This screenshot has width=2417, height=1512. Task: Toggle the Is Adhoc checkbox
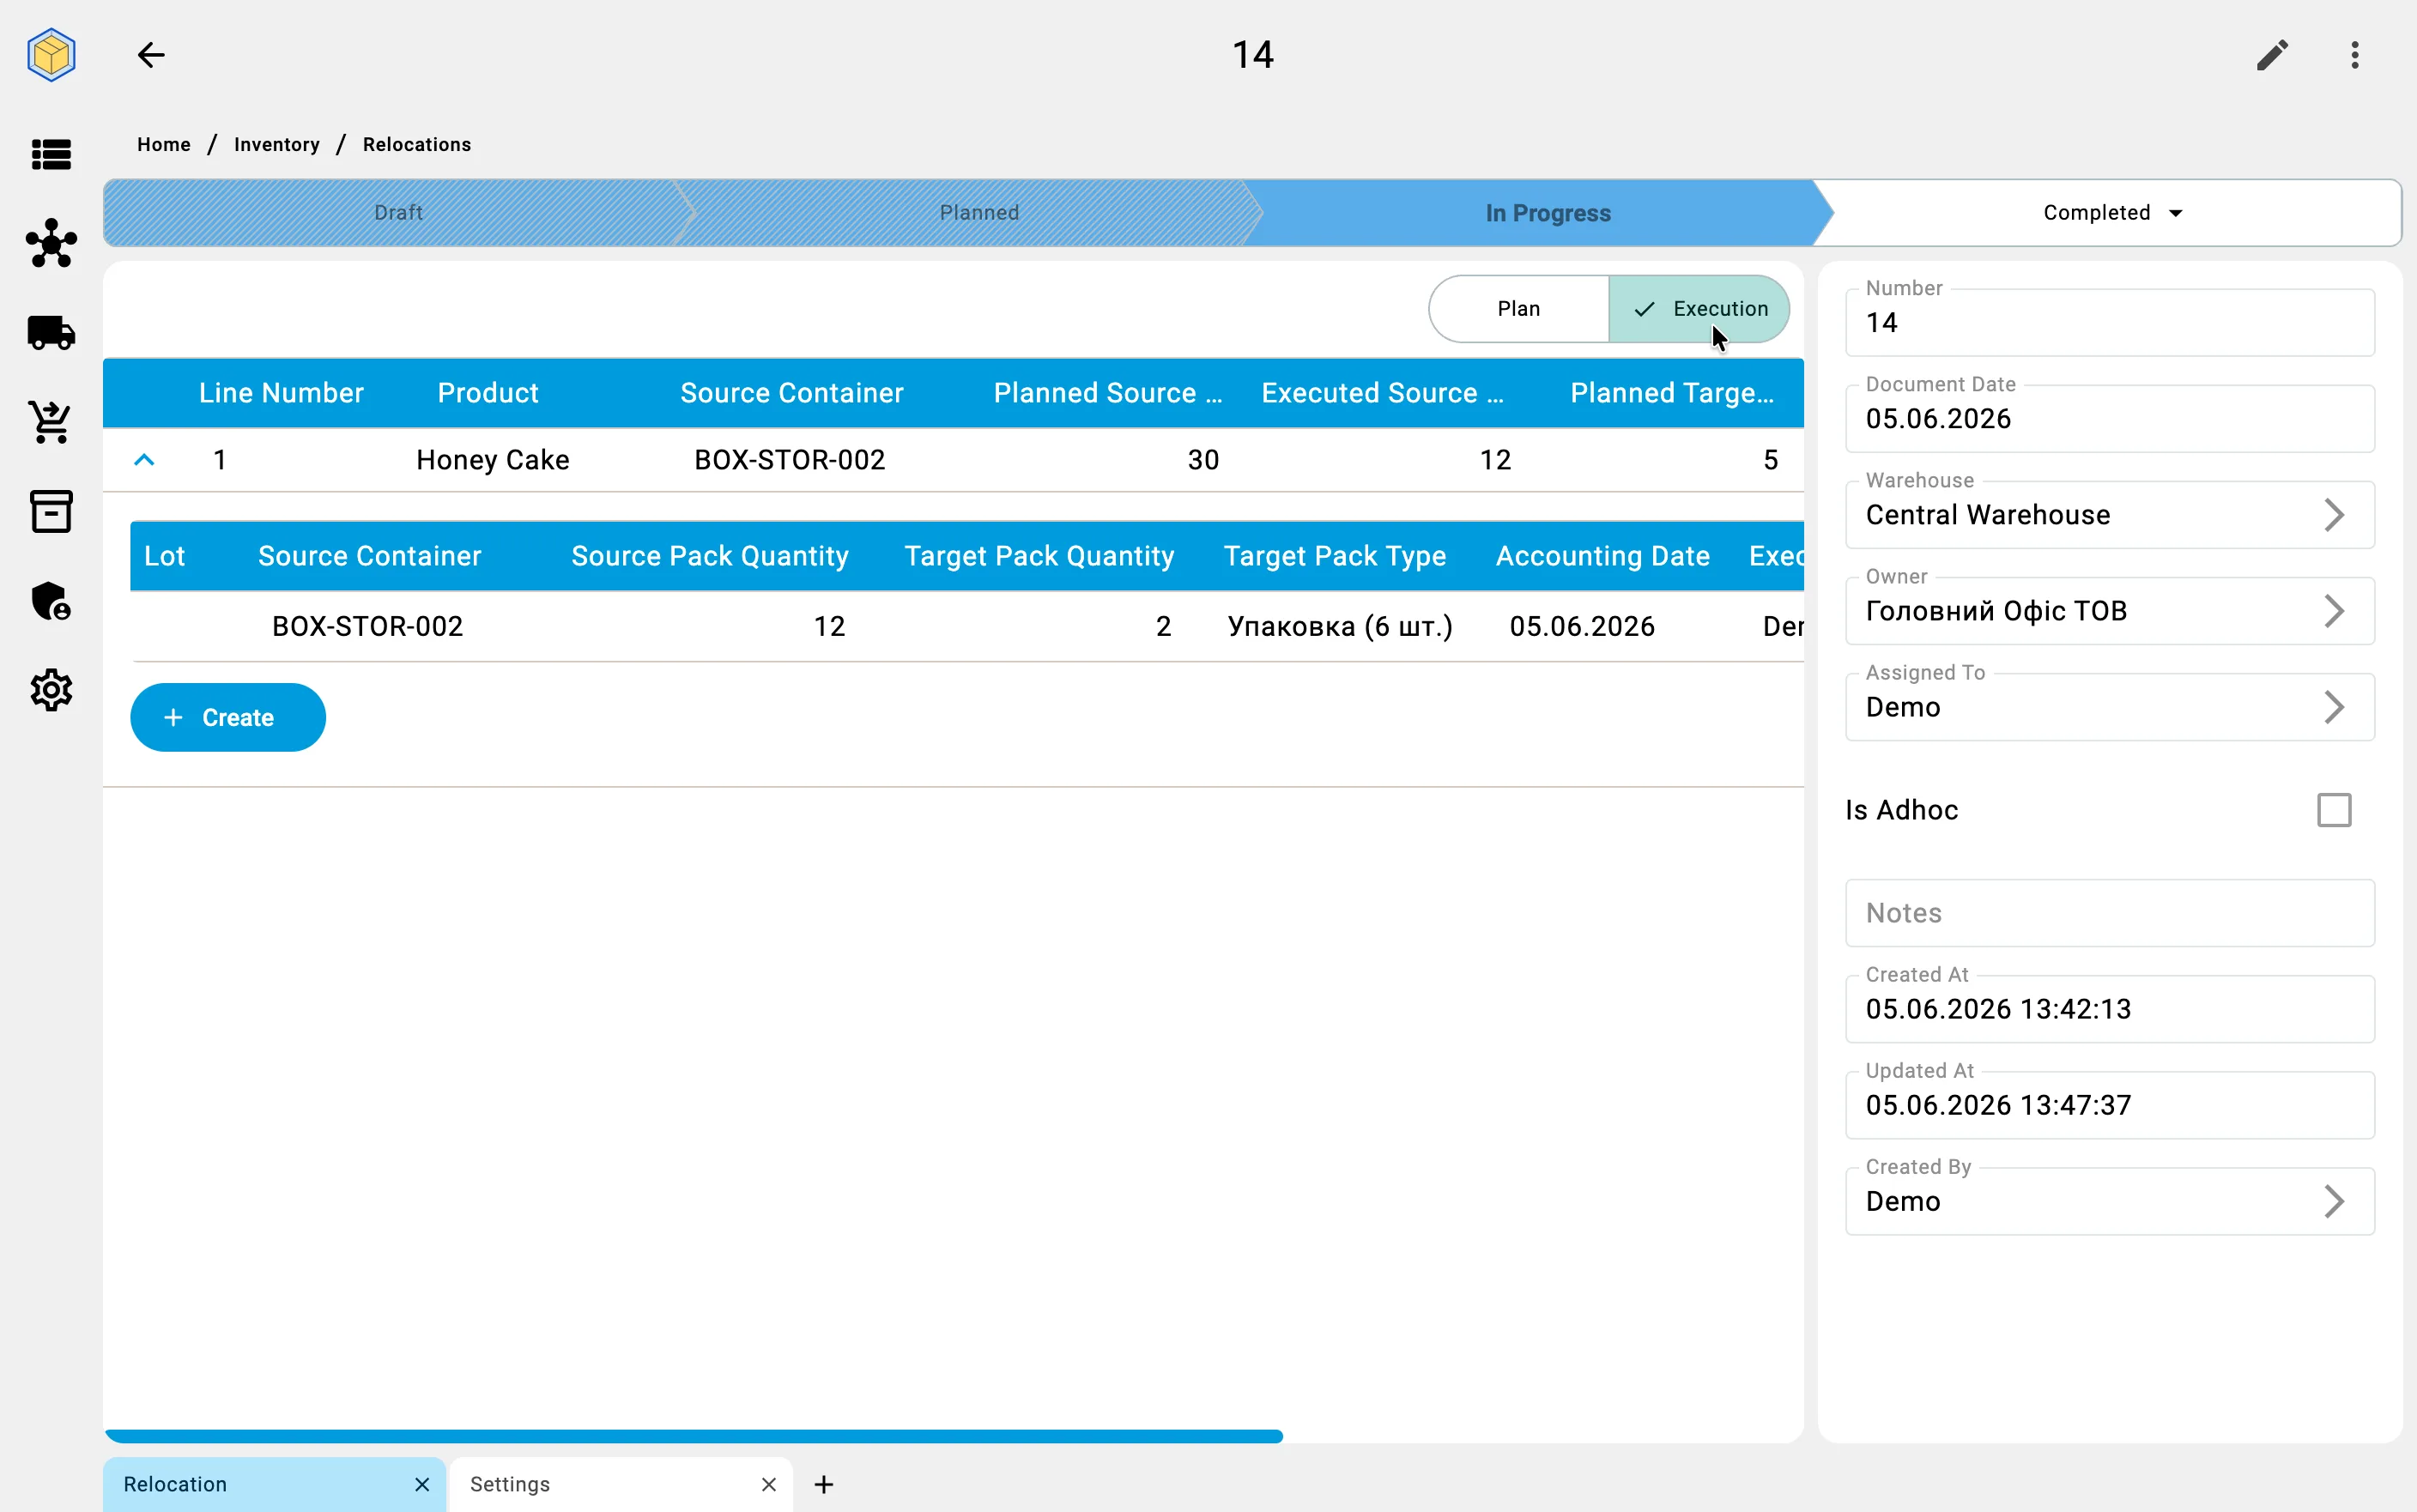(2334, 810)
